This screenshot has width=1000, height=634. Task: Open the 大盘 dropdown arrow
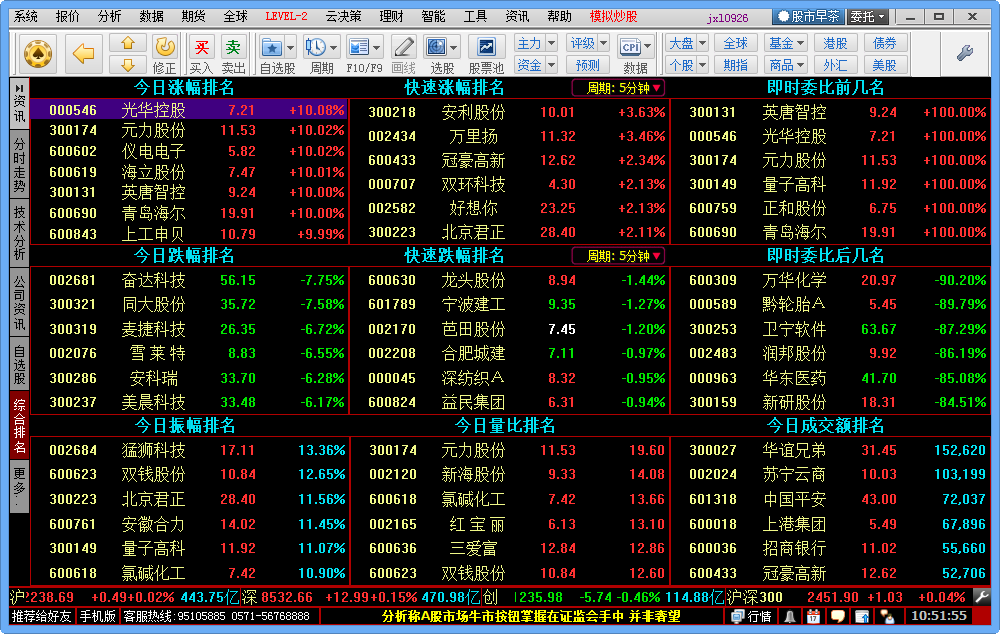click(x=702, y=43)
